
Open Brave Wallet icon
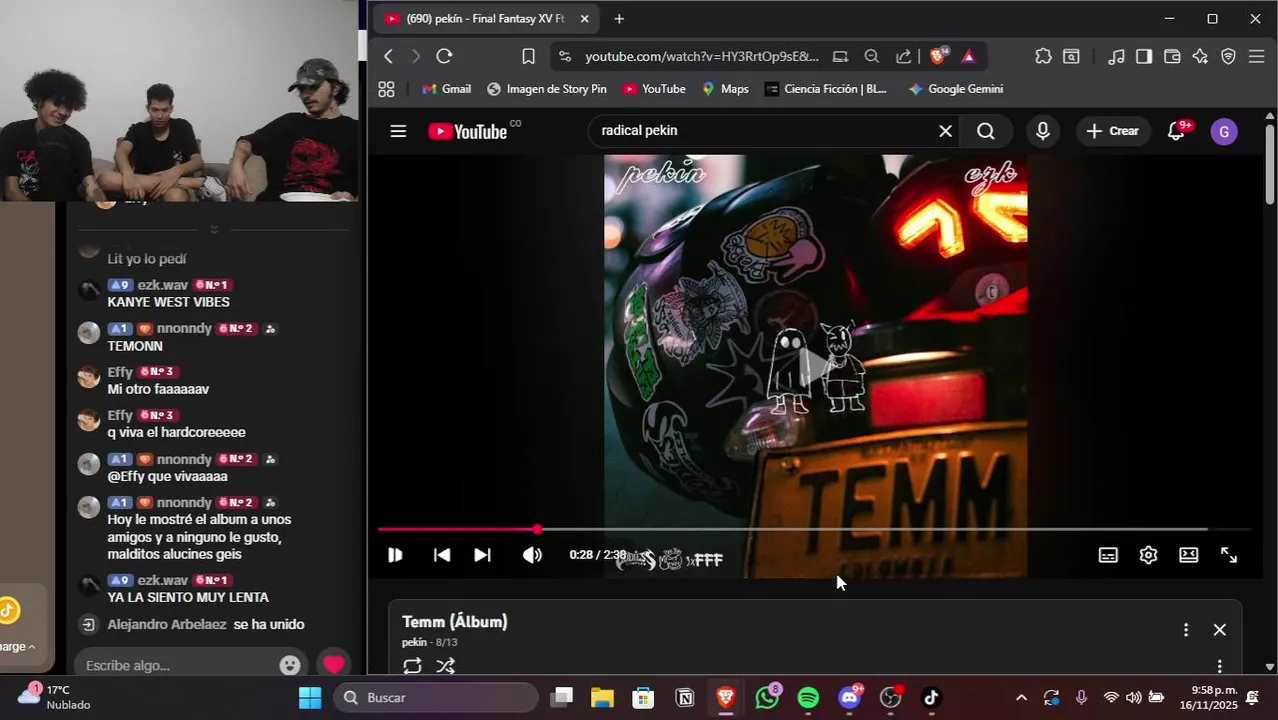1172,57
